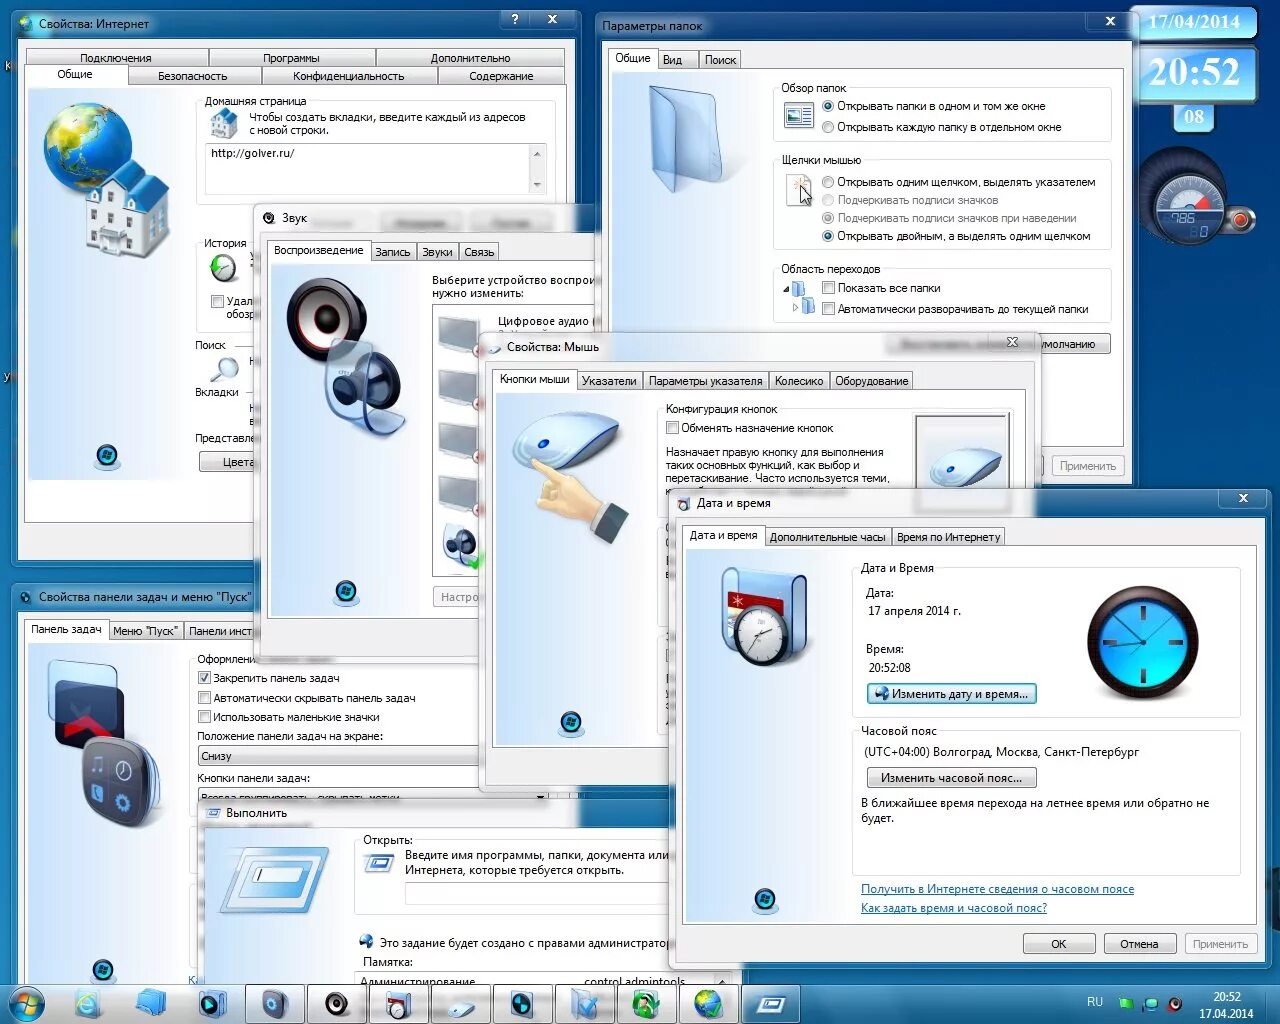Click the RU language indicator in tray

pos(1095,1002)
